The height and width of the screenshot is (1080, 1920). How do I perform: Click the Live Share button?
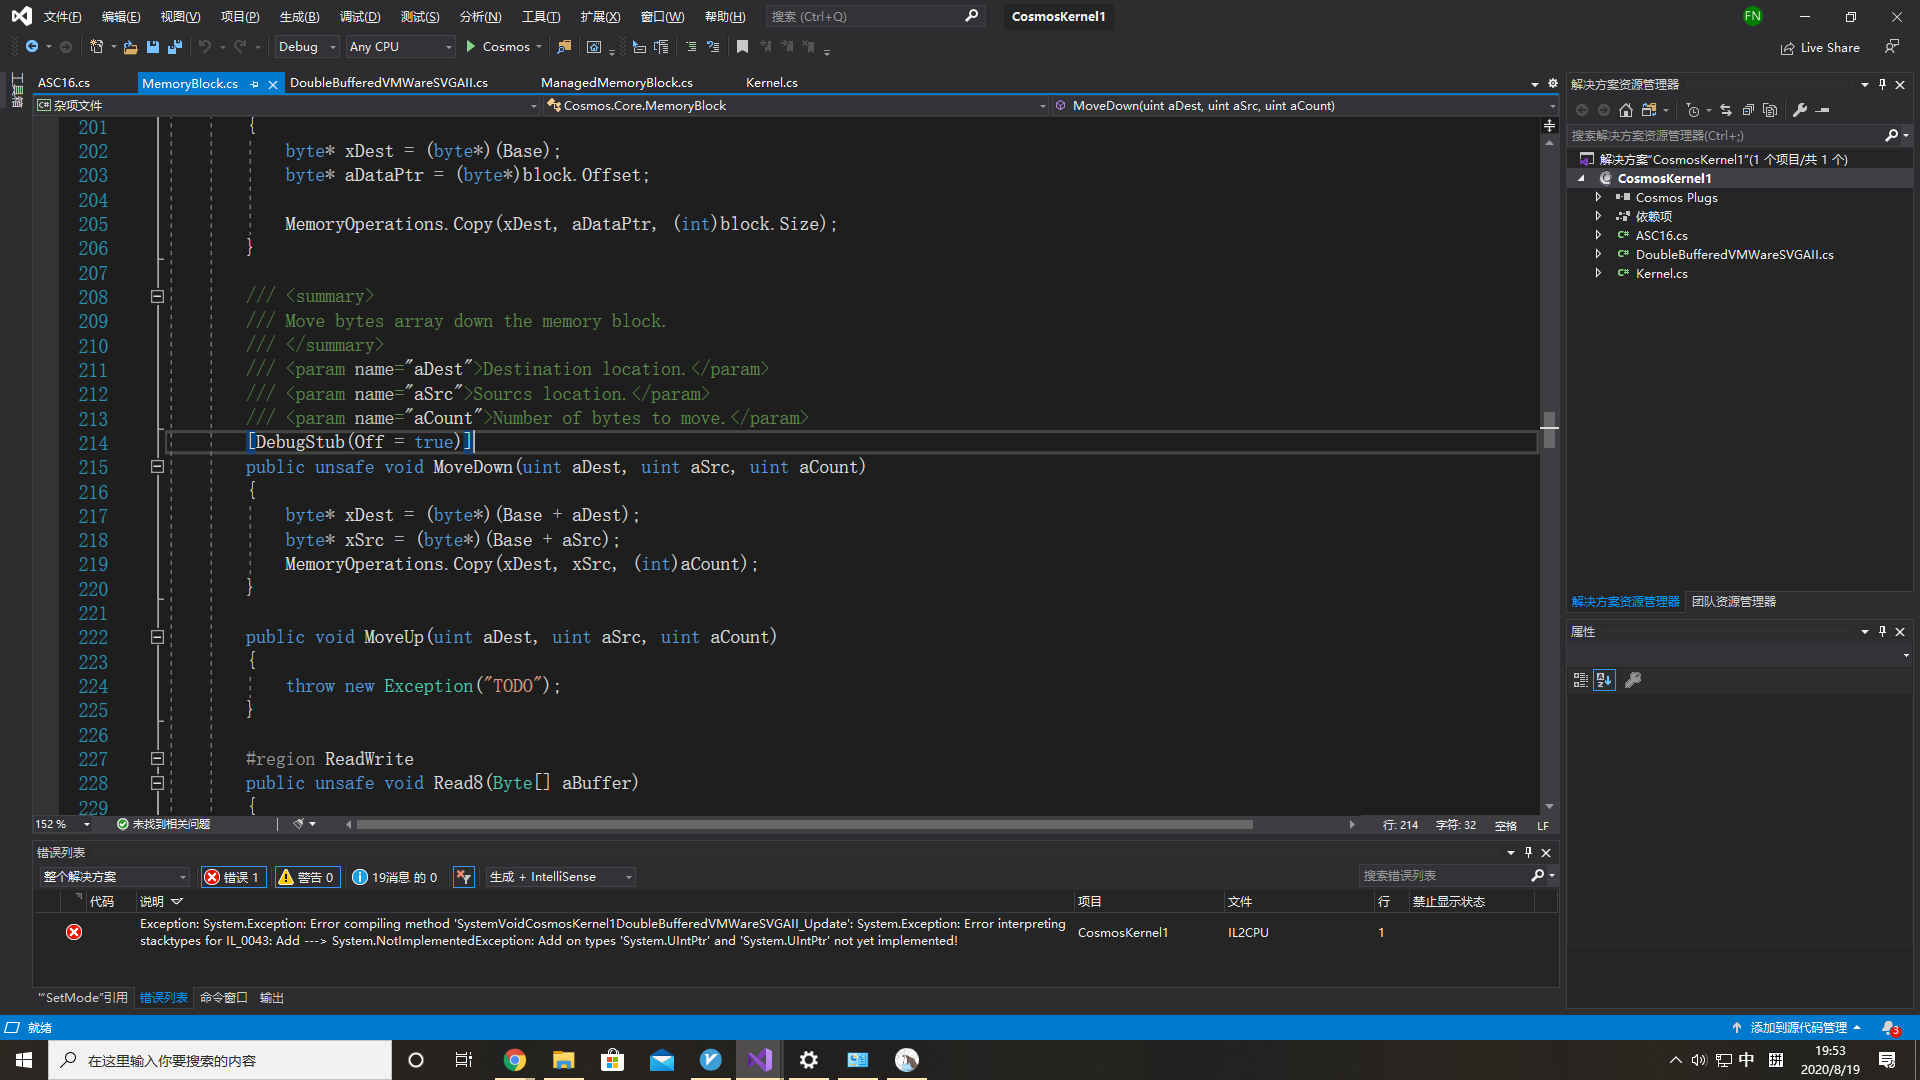coord(1820,47)
